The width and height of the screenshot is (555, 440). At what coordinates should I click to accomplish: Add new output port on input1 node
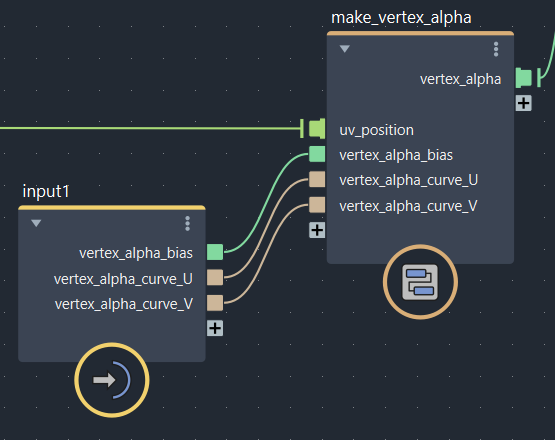click(x=215, y=328)
